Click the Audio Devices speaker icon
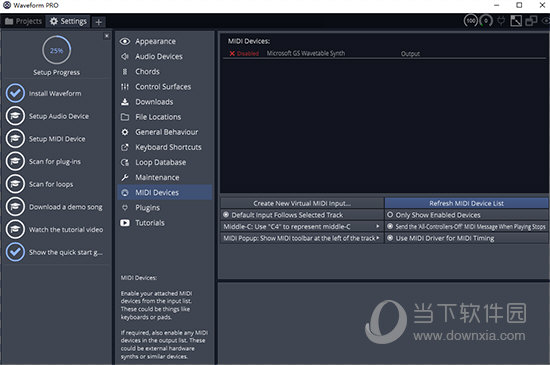This screenshot has height=365, width=550. 125,56
